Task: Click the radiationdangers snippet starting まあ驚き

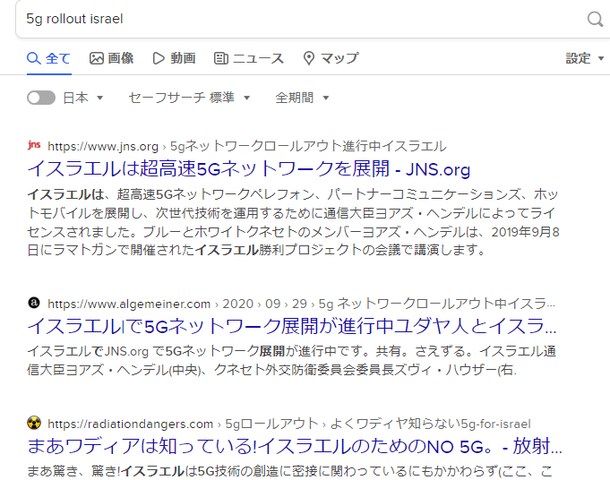Action: [290, 471]
